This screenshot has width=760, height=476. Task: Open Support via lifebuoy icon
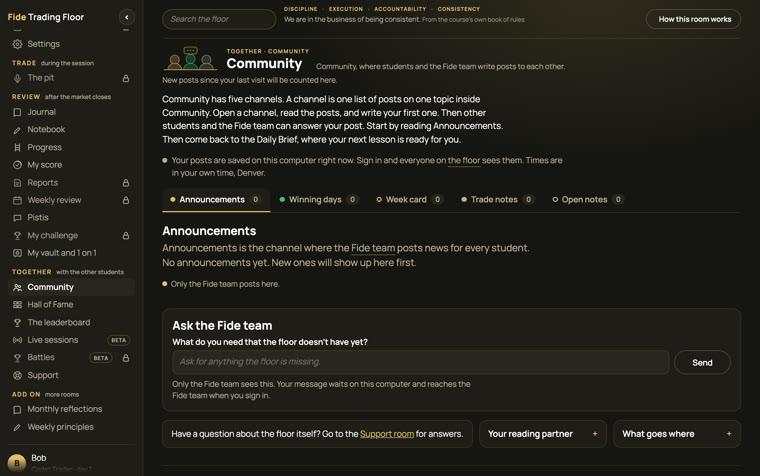point(17,375)
